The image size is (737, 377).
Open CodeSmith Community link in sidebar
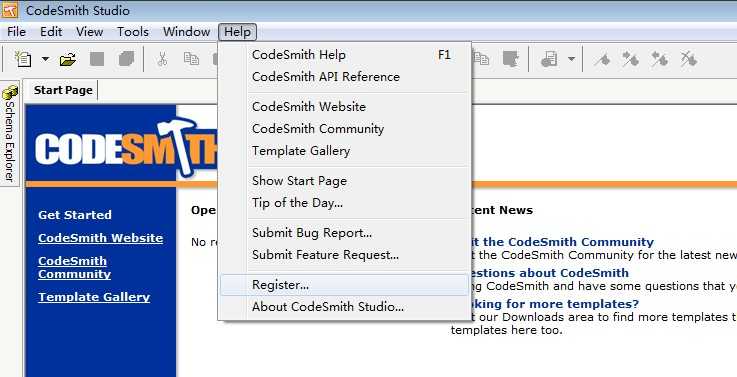(x=74, y=267)
